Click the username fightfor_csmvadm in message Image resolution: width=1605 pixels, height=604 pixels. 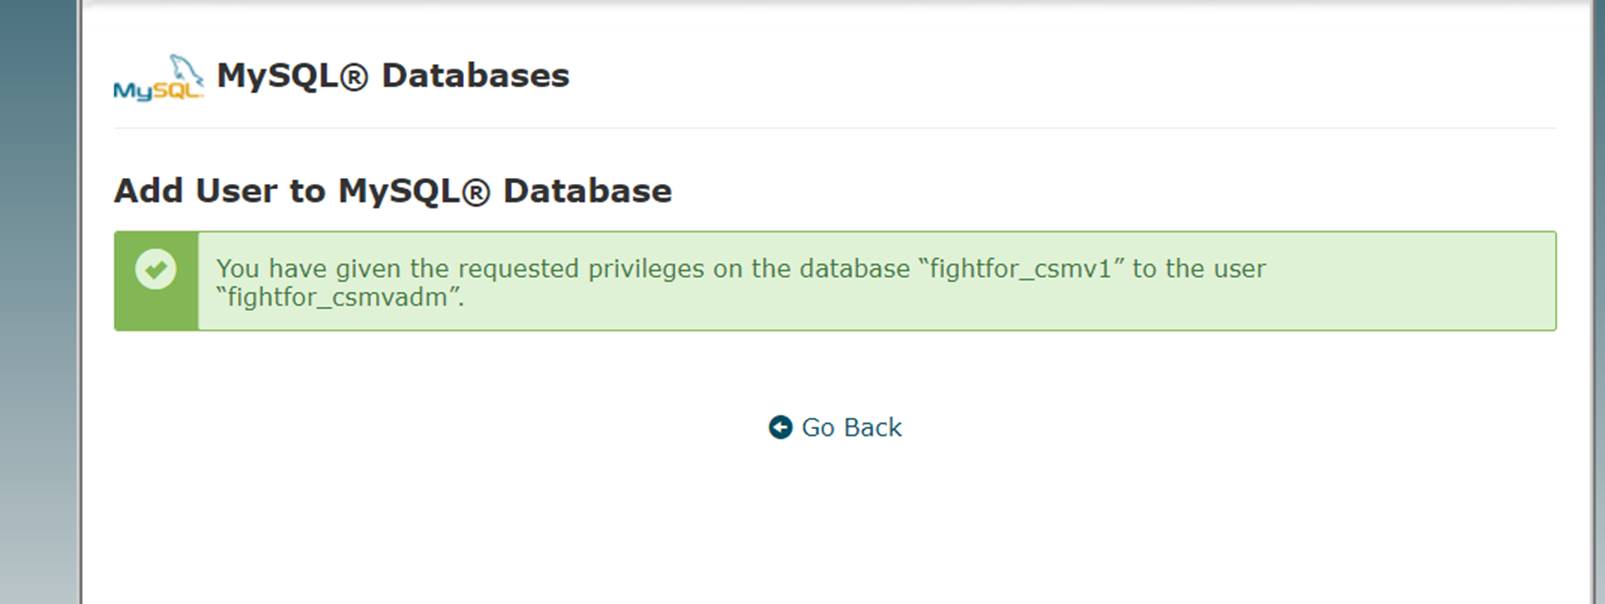338,297
